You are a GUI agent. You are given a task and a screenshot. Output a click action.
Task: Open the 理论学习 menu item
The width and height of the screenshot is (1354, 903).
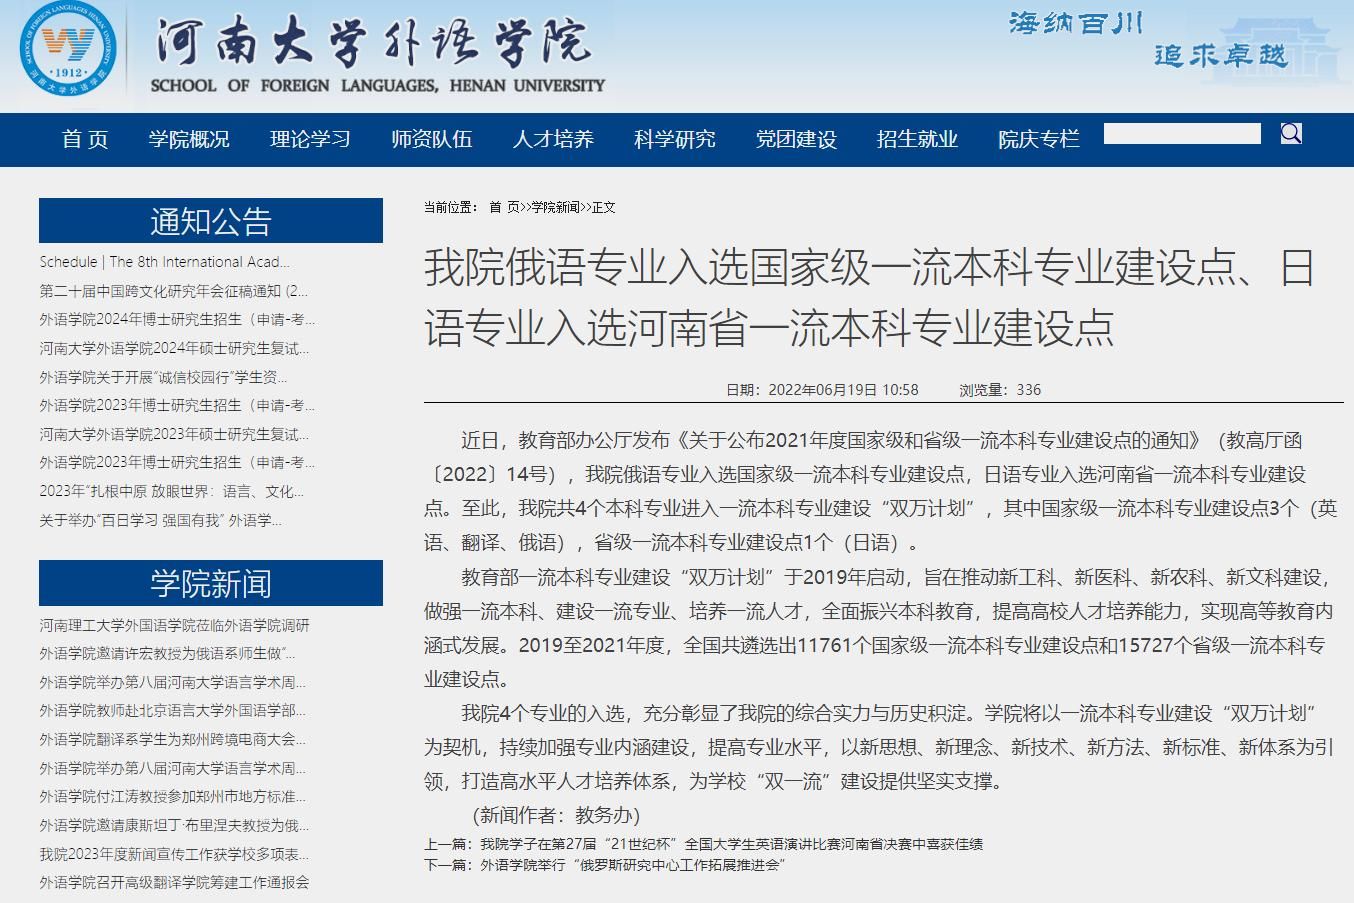[310, 139]
